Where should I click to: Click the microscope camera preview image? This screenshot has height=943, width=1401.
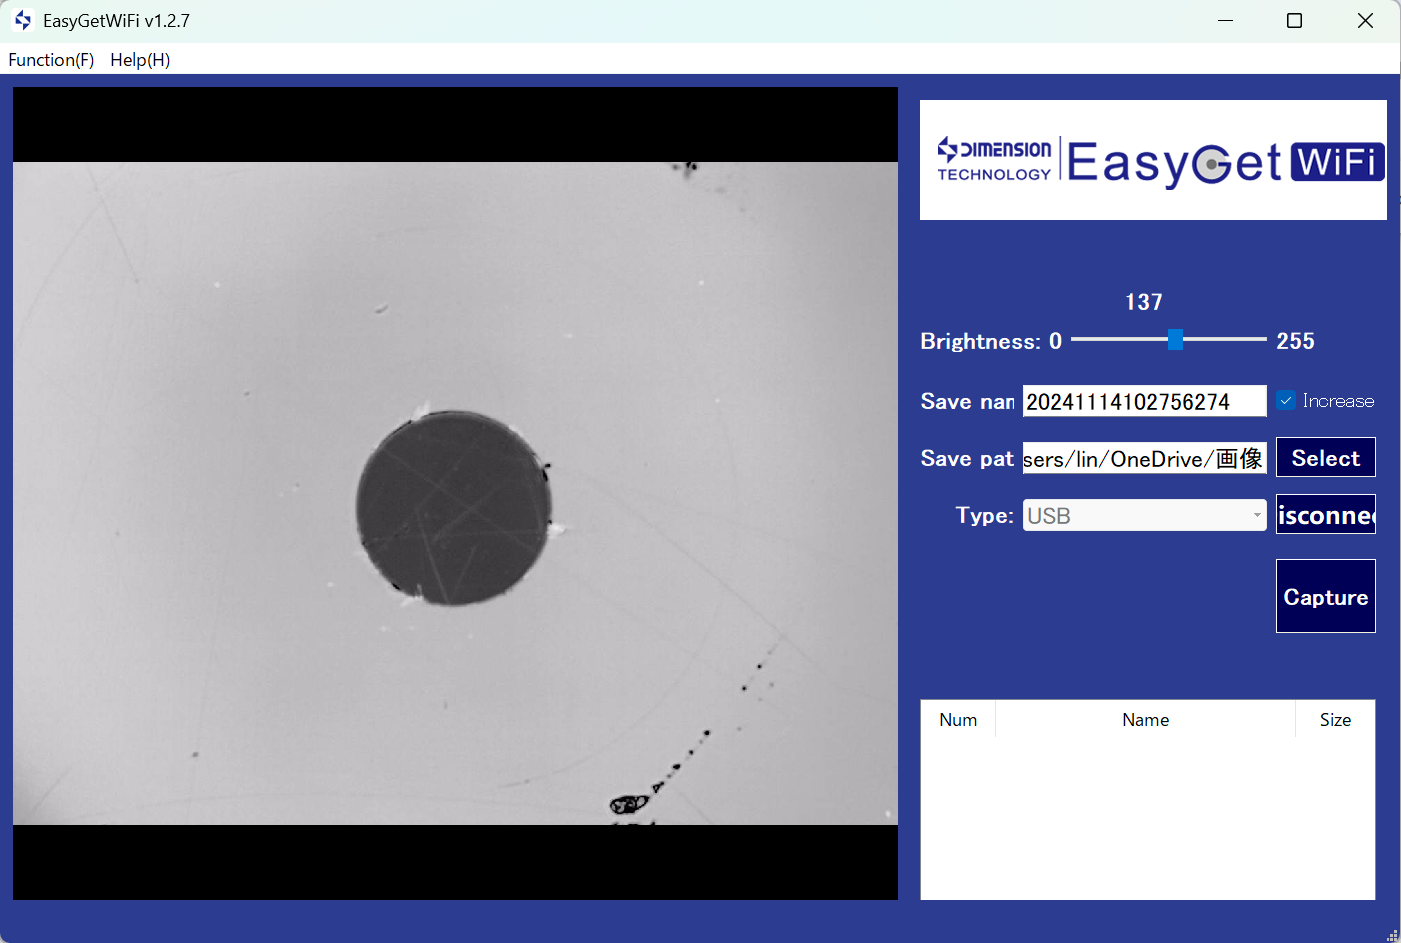click(455, 493)
